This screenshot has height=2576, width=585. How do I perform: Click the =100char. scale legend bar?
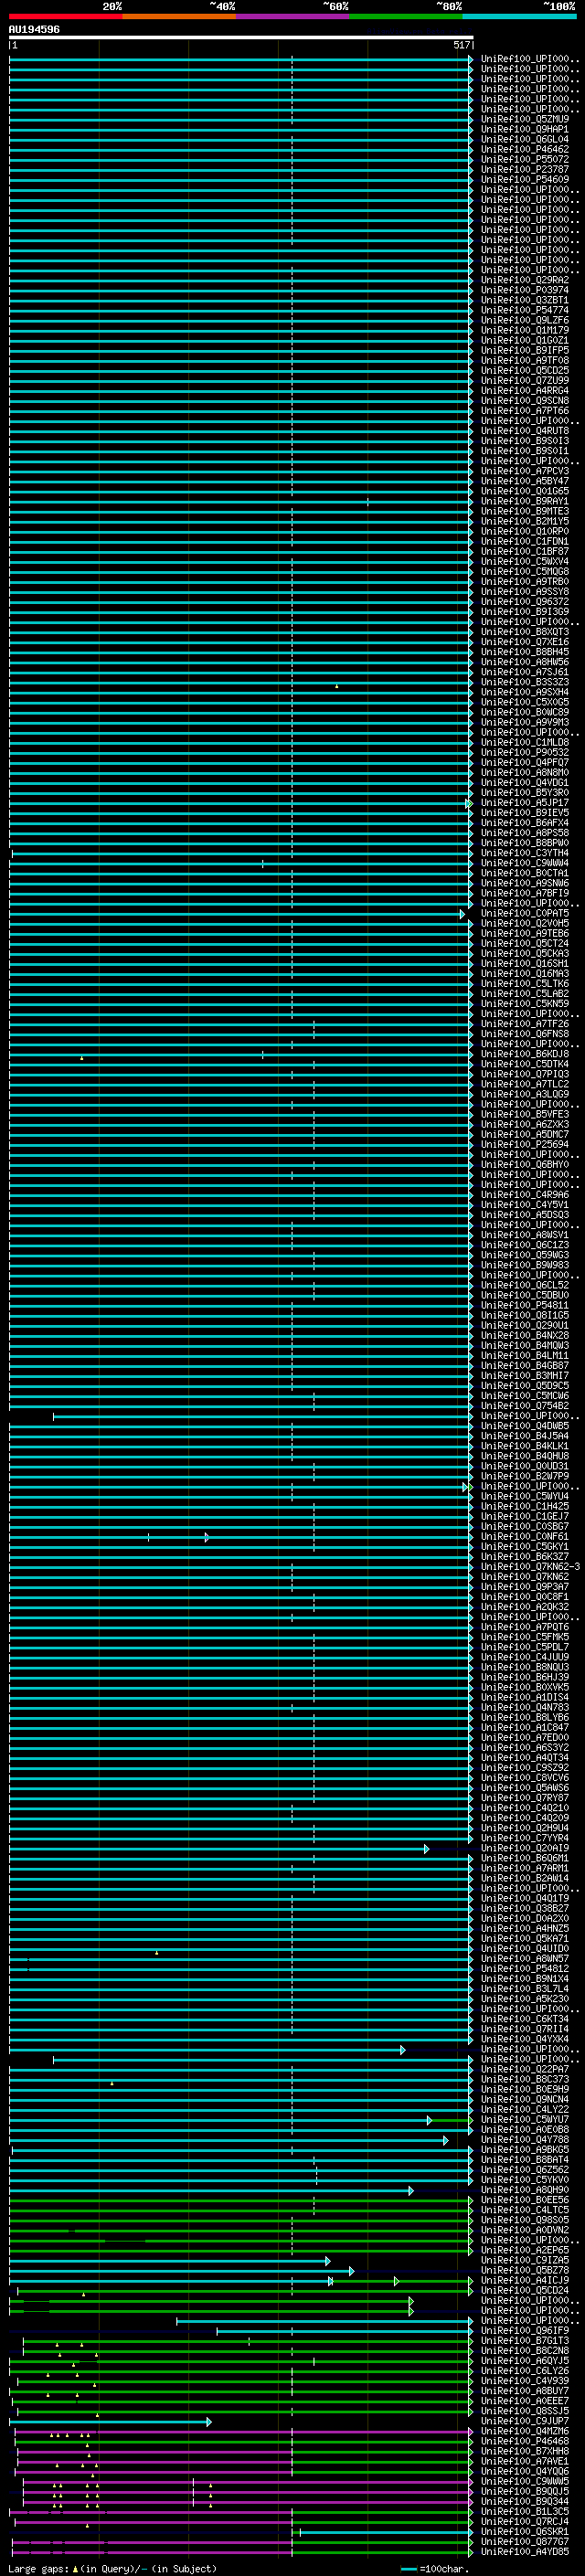coord(409,2569)
